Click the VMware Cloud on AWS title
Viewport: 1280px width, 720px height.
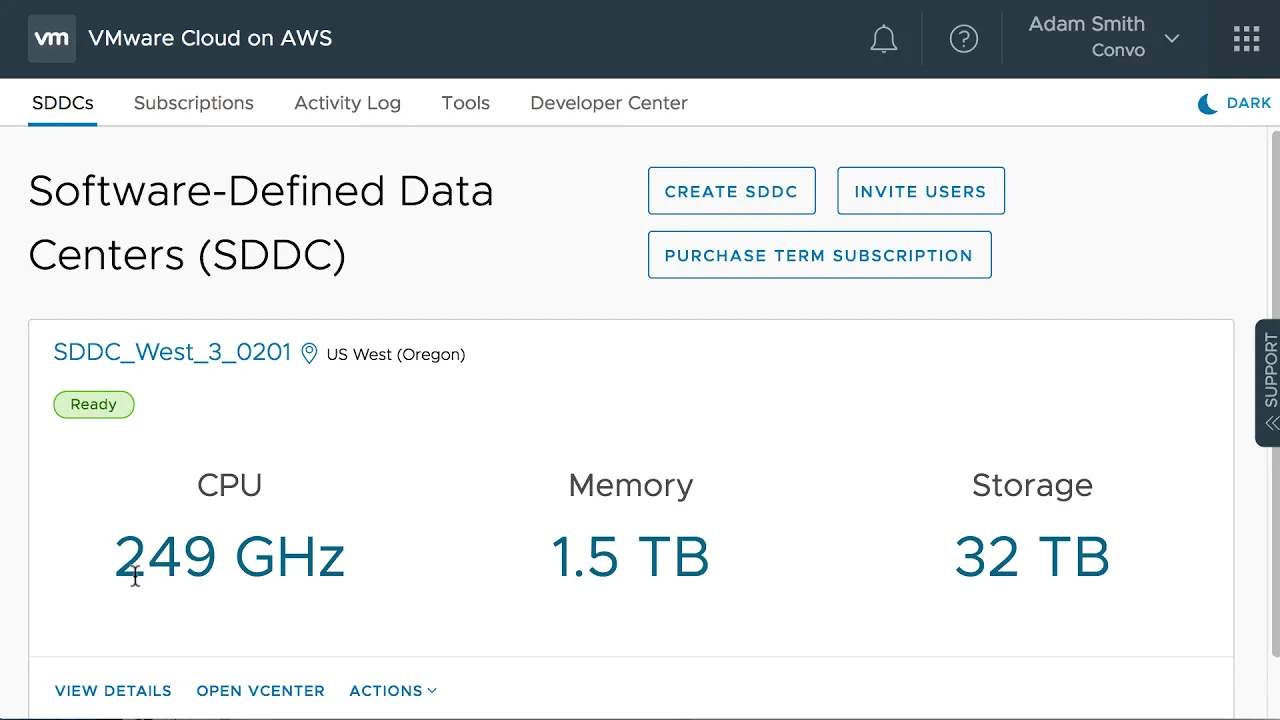pyautogui.click(x=210, y=38)
